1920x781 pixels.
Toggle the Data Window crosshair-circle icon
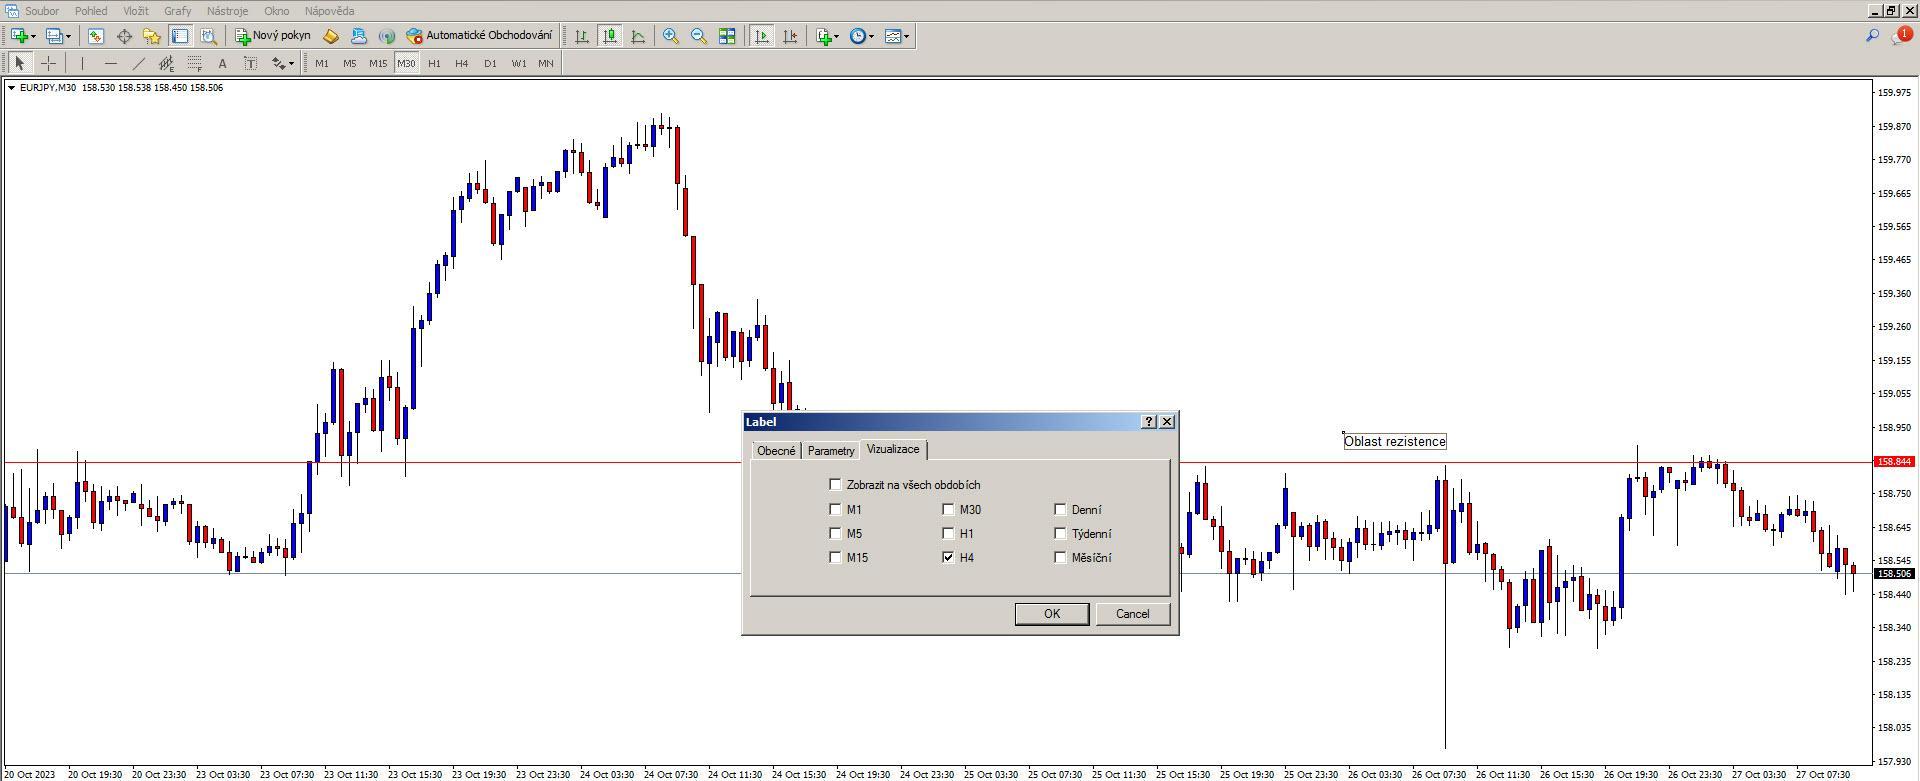(124, 36)
